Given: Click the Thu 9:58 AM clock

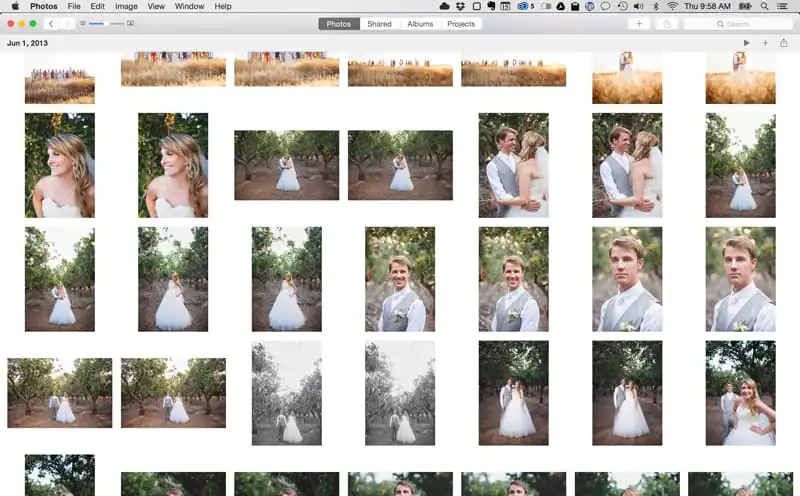Looking at the screenshot, I should [707, 6].
